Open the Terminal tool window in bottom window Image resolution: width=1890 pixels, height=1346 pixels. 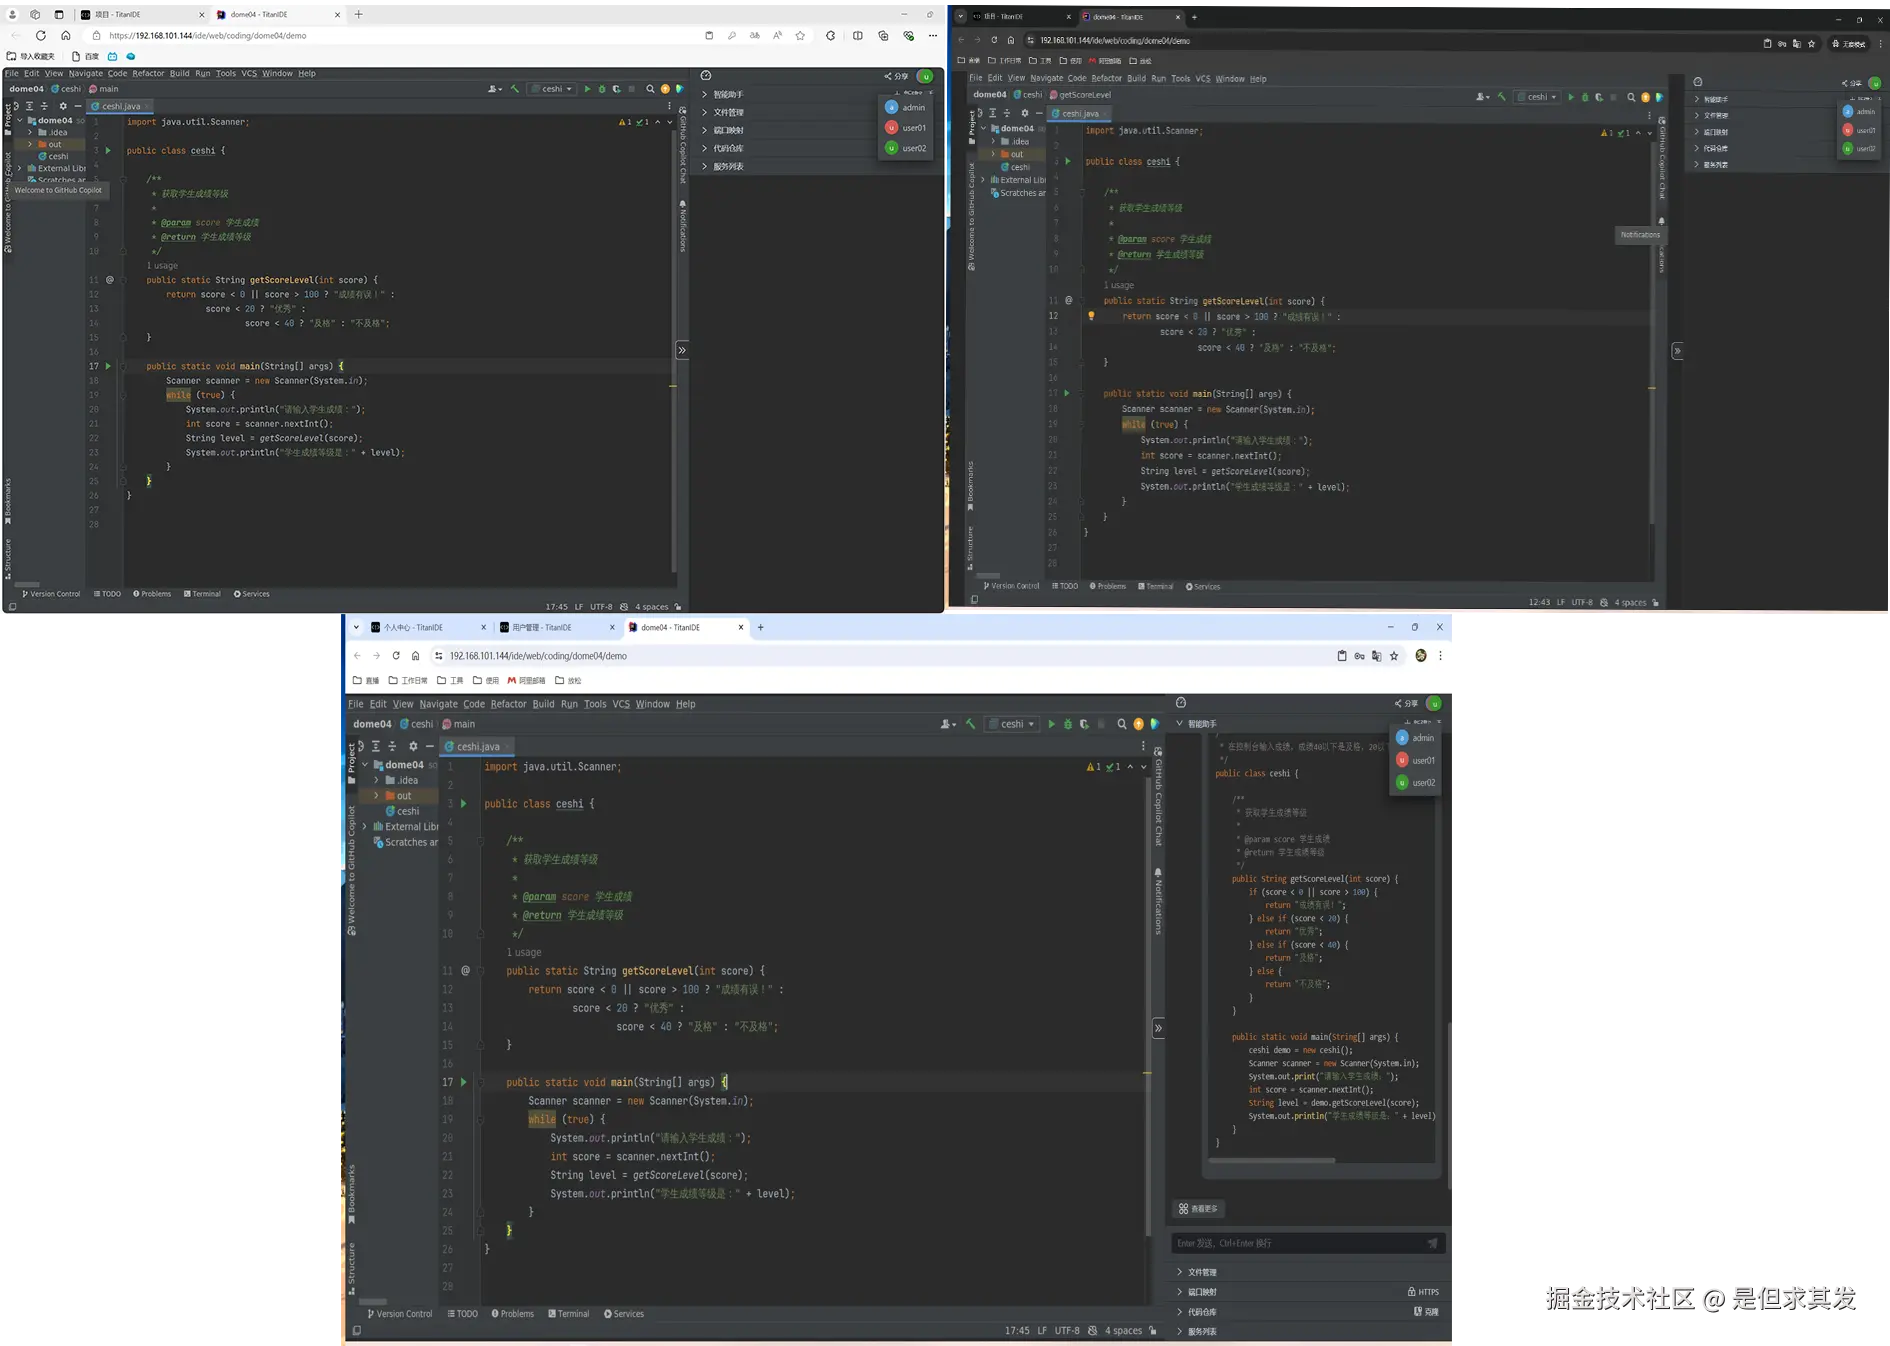[x=569, y=1314]
